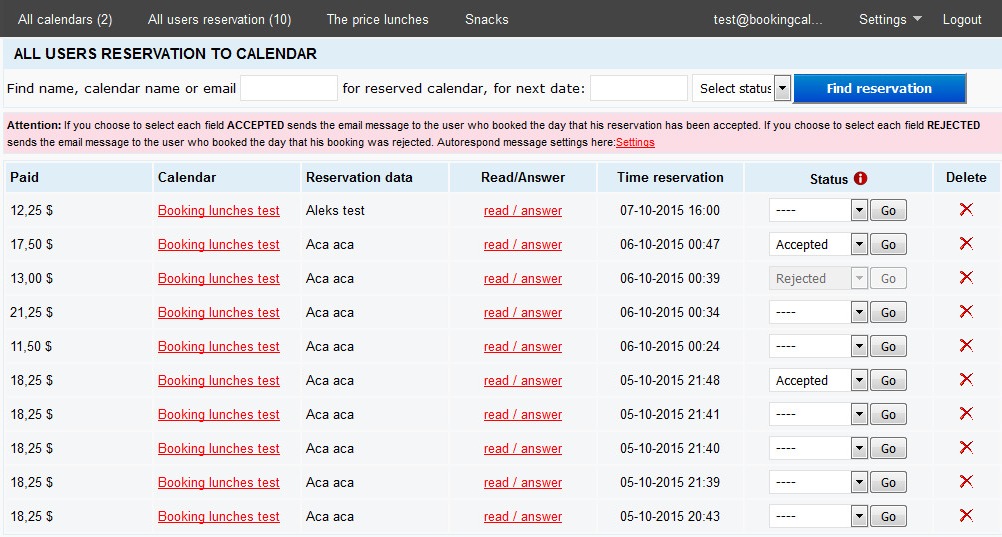Click the next date input field

638,88
